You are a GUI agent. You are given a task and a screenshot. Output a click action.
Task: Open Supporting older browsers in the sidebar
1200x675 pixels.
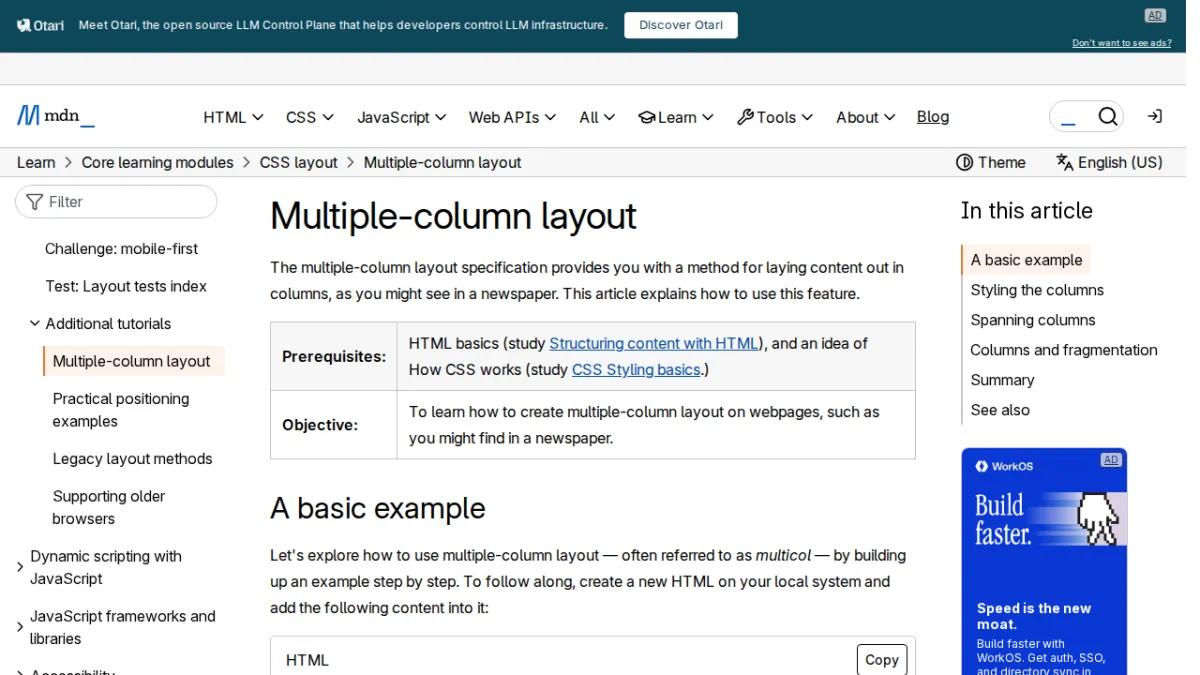pyautogui.click(x=109, y=507)
